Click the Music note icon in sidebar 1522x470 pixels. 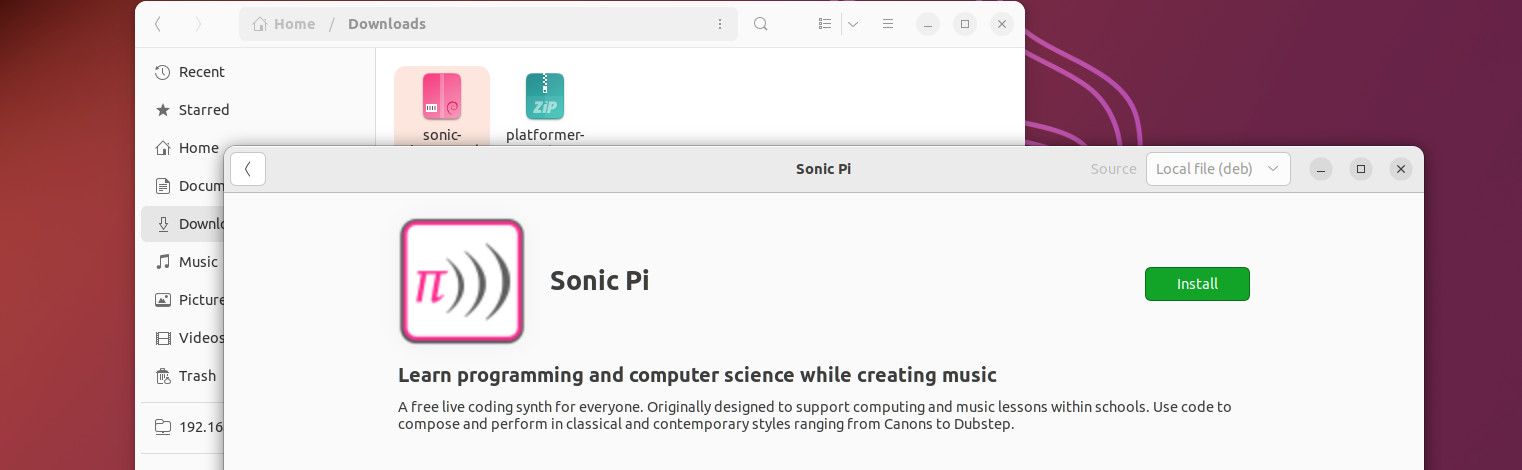tap(162, 262)
